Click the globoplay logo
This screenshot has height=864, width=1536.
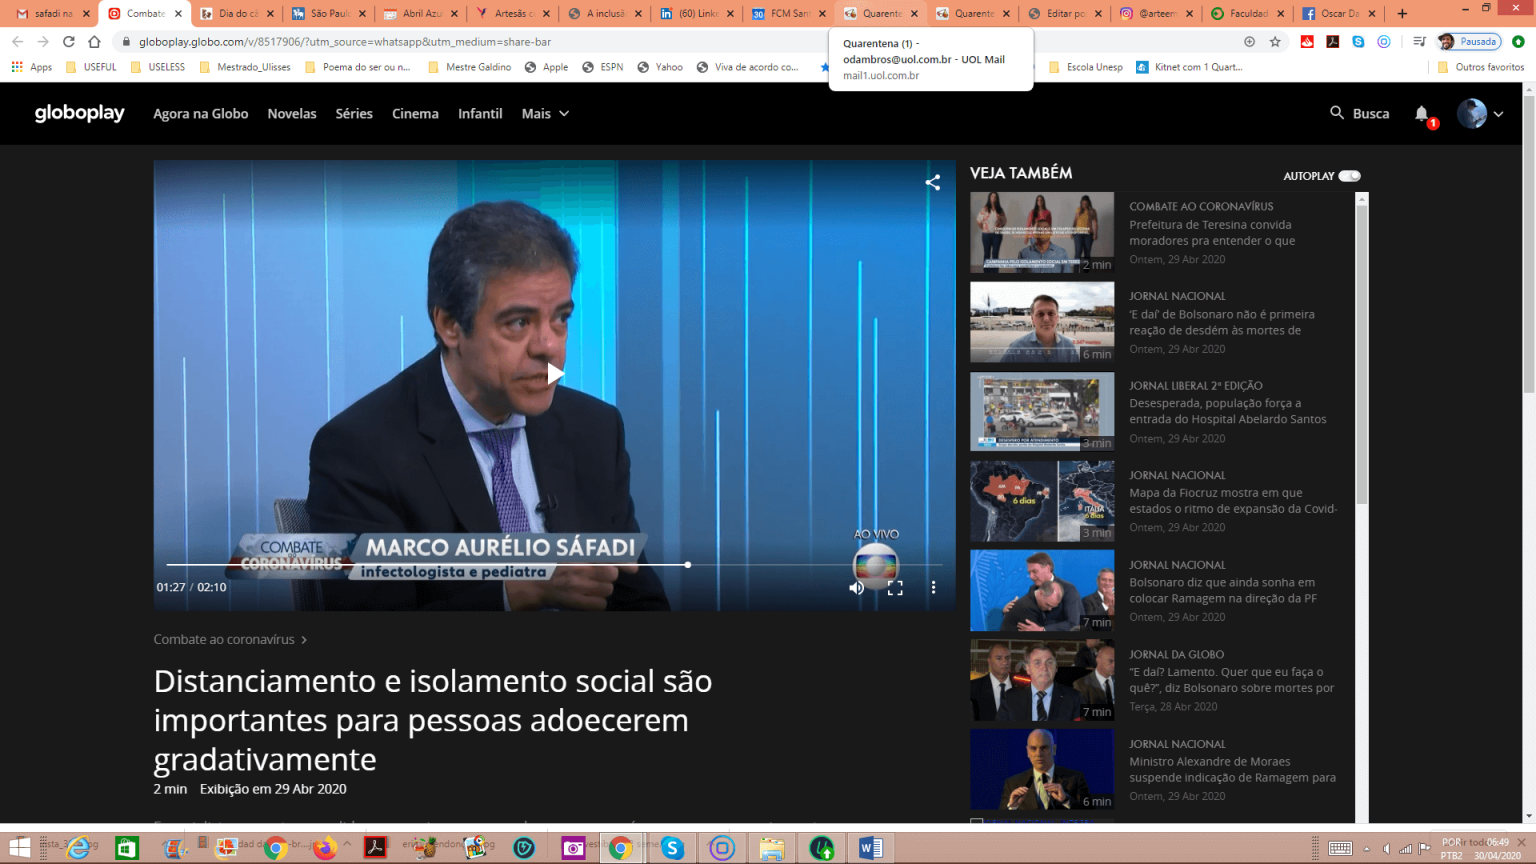click(79, 113)
